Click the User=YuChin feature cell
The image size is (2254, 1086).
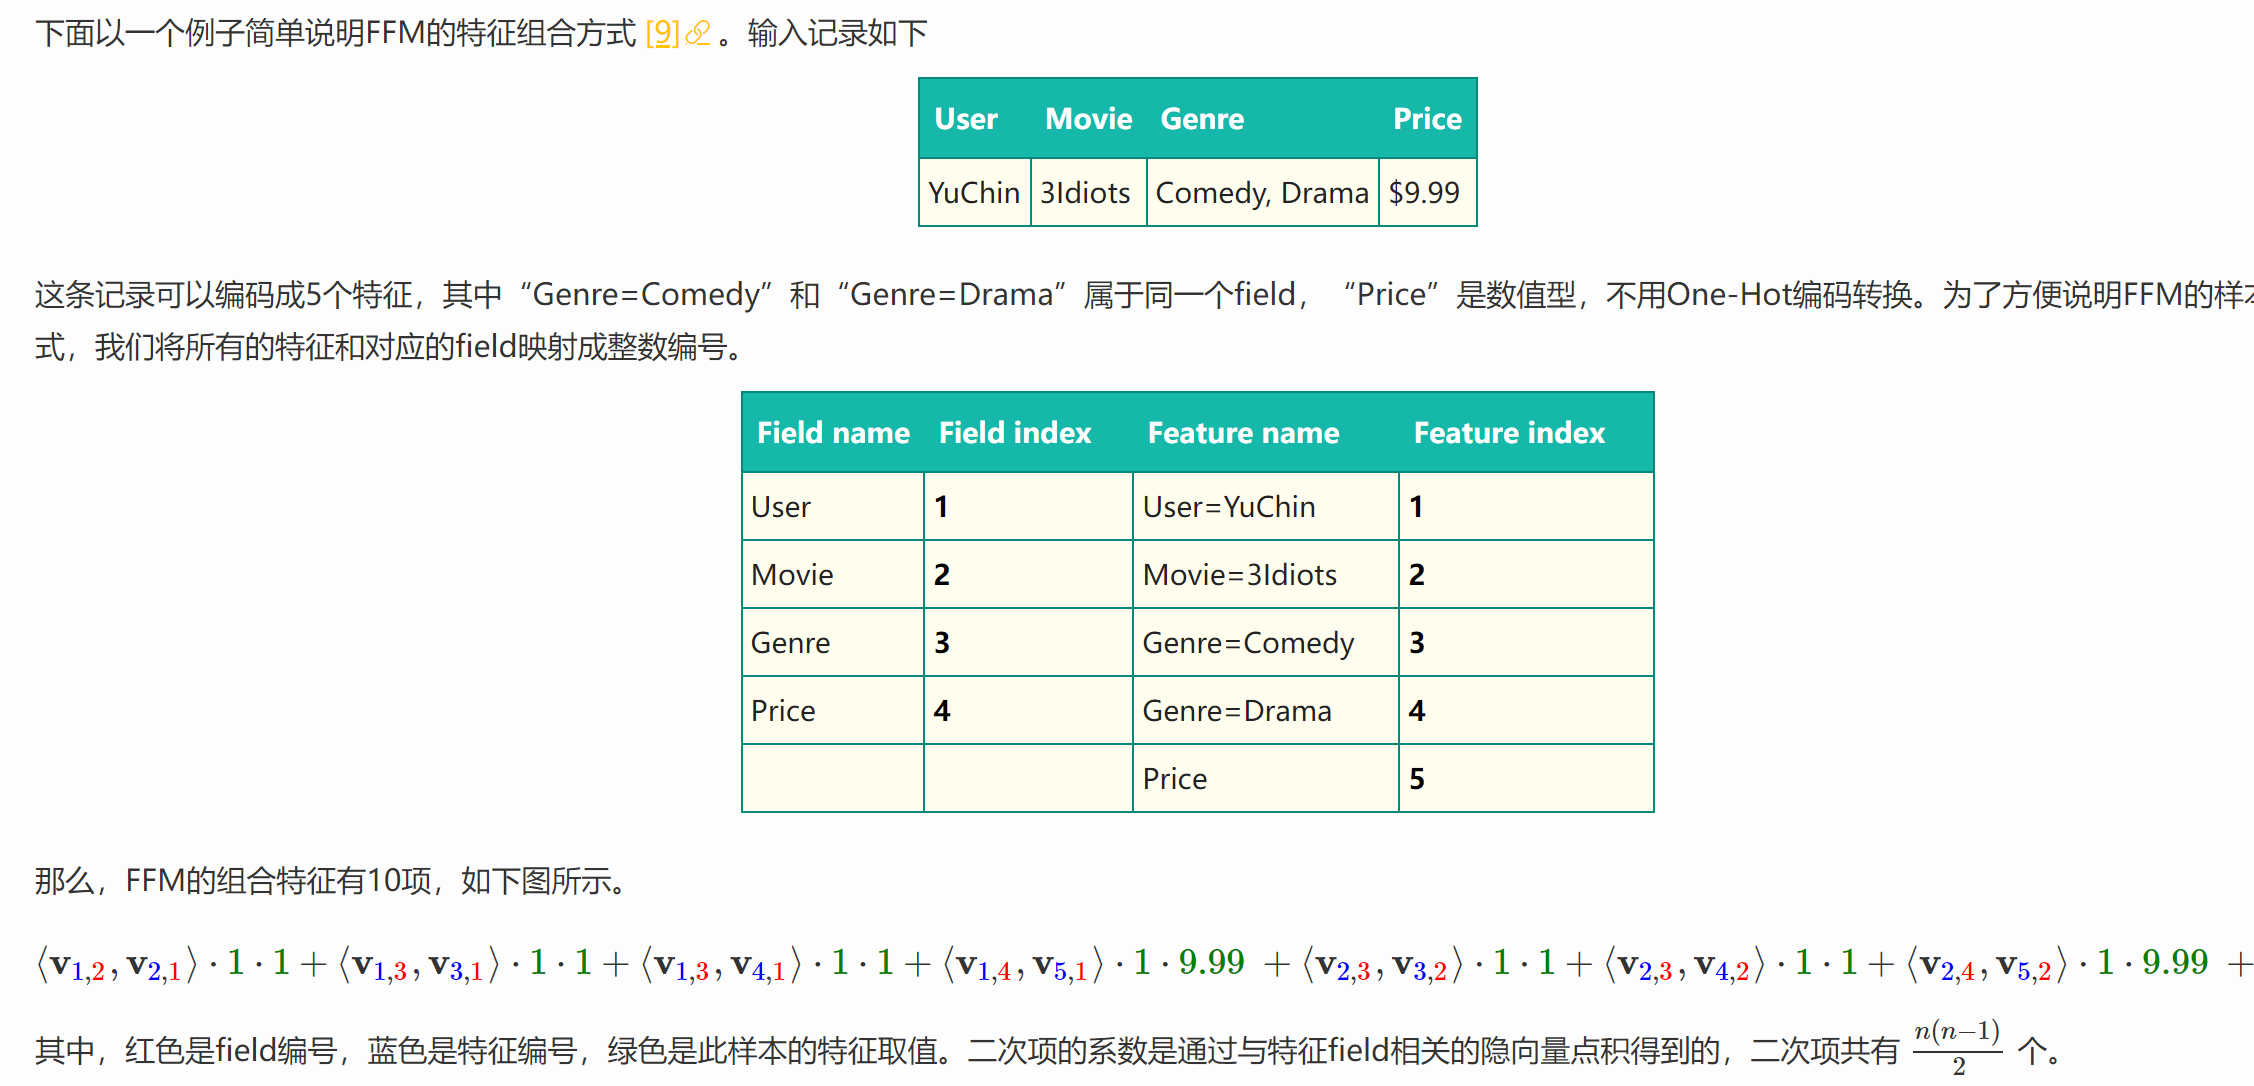1266,506
